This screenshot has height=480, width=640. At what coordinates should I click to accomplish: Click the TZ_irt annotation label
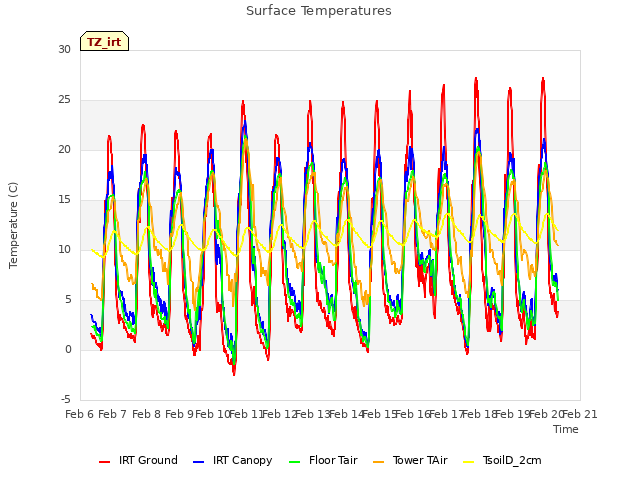(x=104, y=42)
